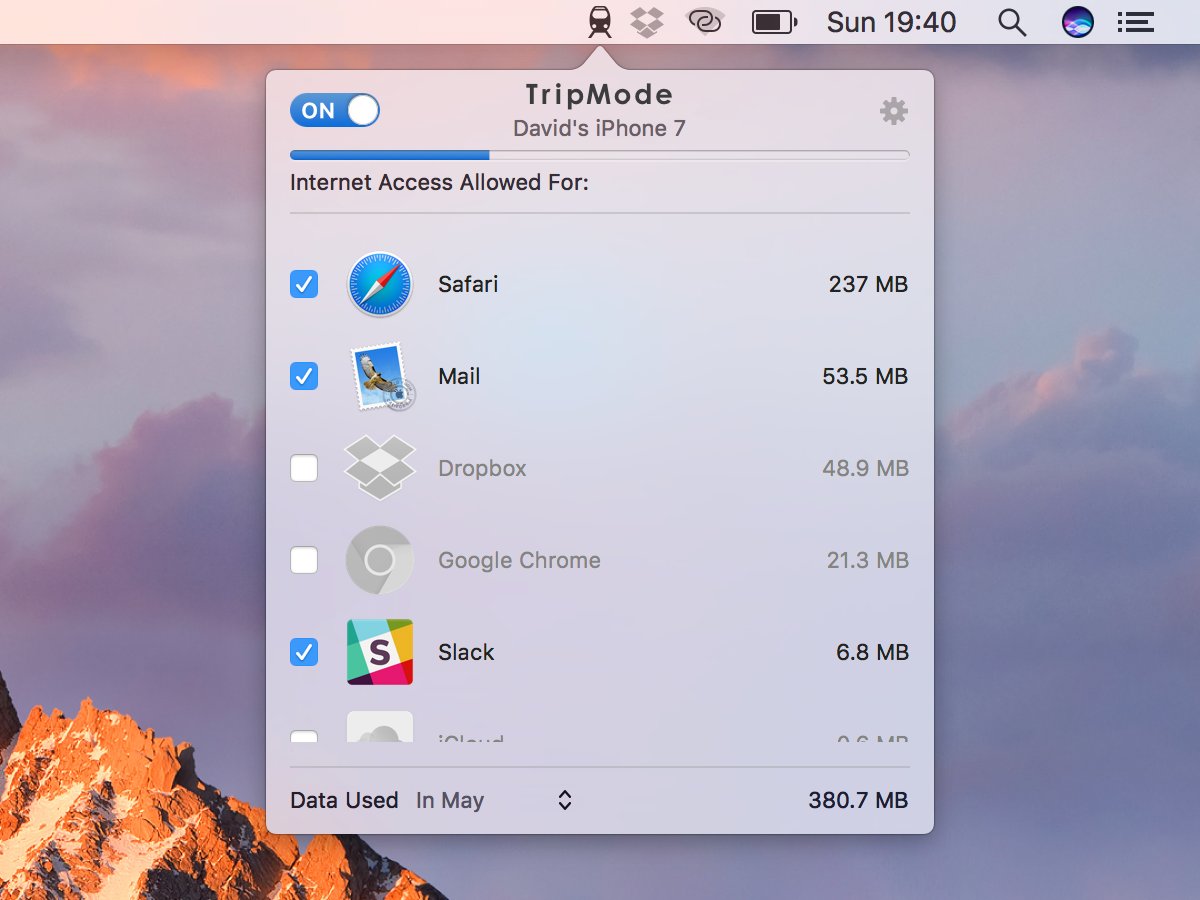The width and height of the screenshot is (1200, 900).
Task: Click the Dropbox app name
Action: tap(482, 468)
